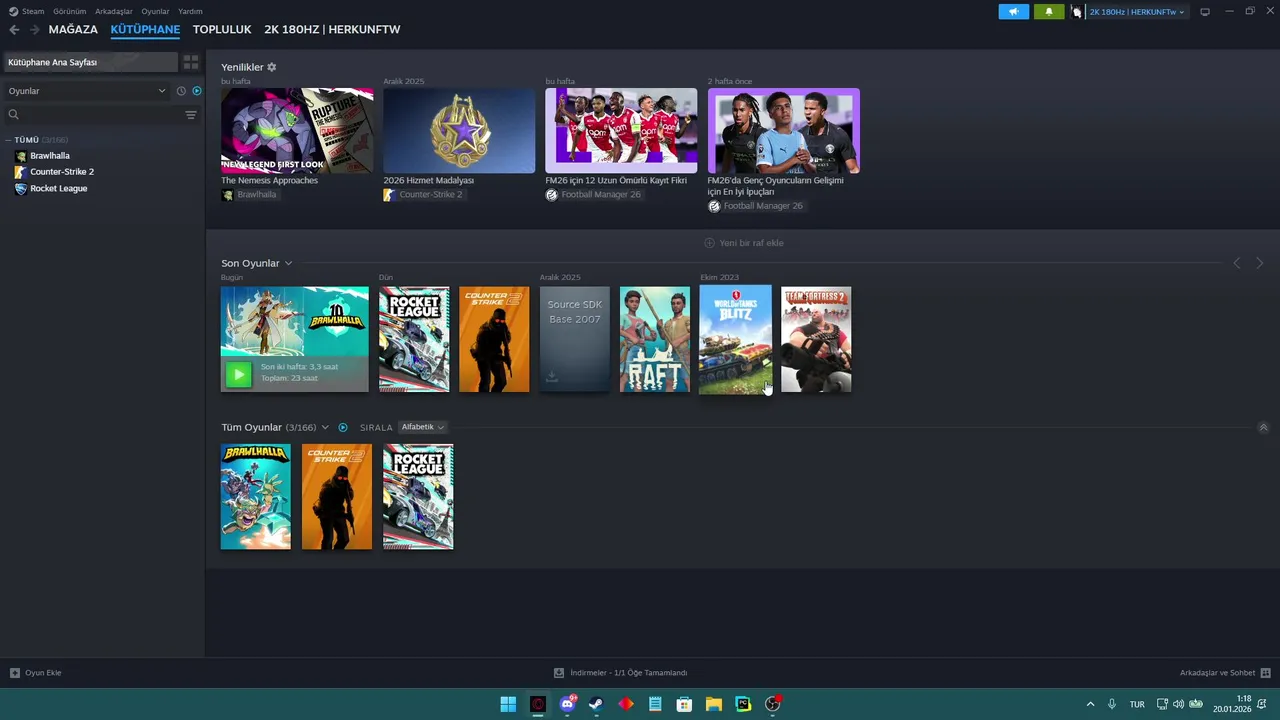The image size is (1280, 720).
Task: Open the MAĞAZA tab
Action: (73, 30)
